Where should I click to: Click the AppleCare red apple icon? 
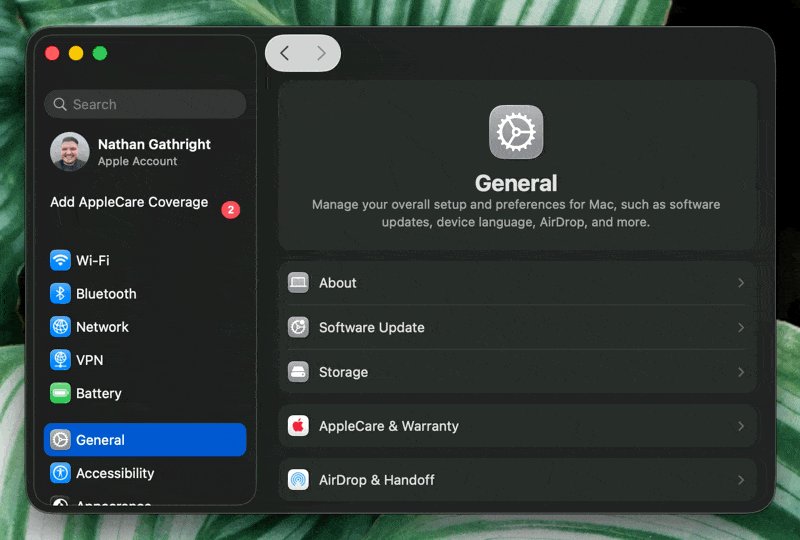point(298,426)
